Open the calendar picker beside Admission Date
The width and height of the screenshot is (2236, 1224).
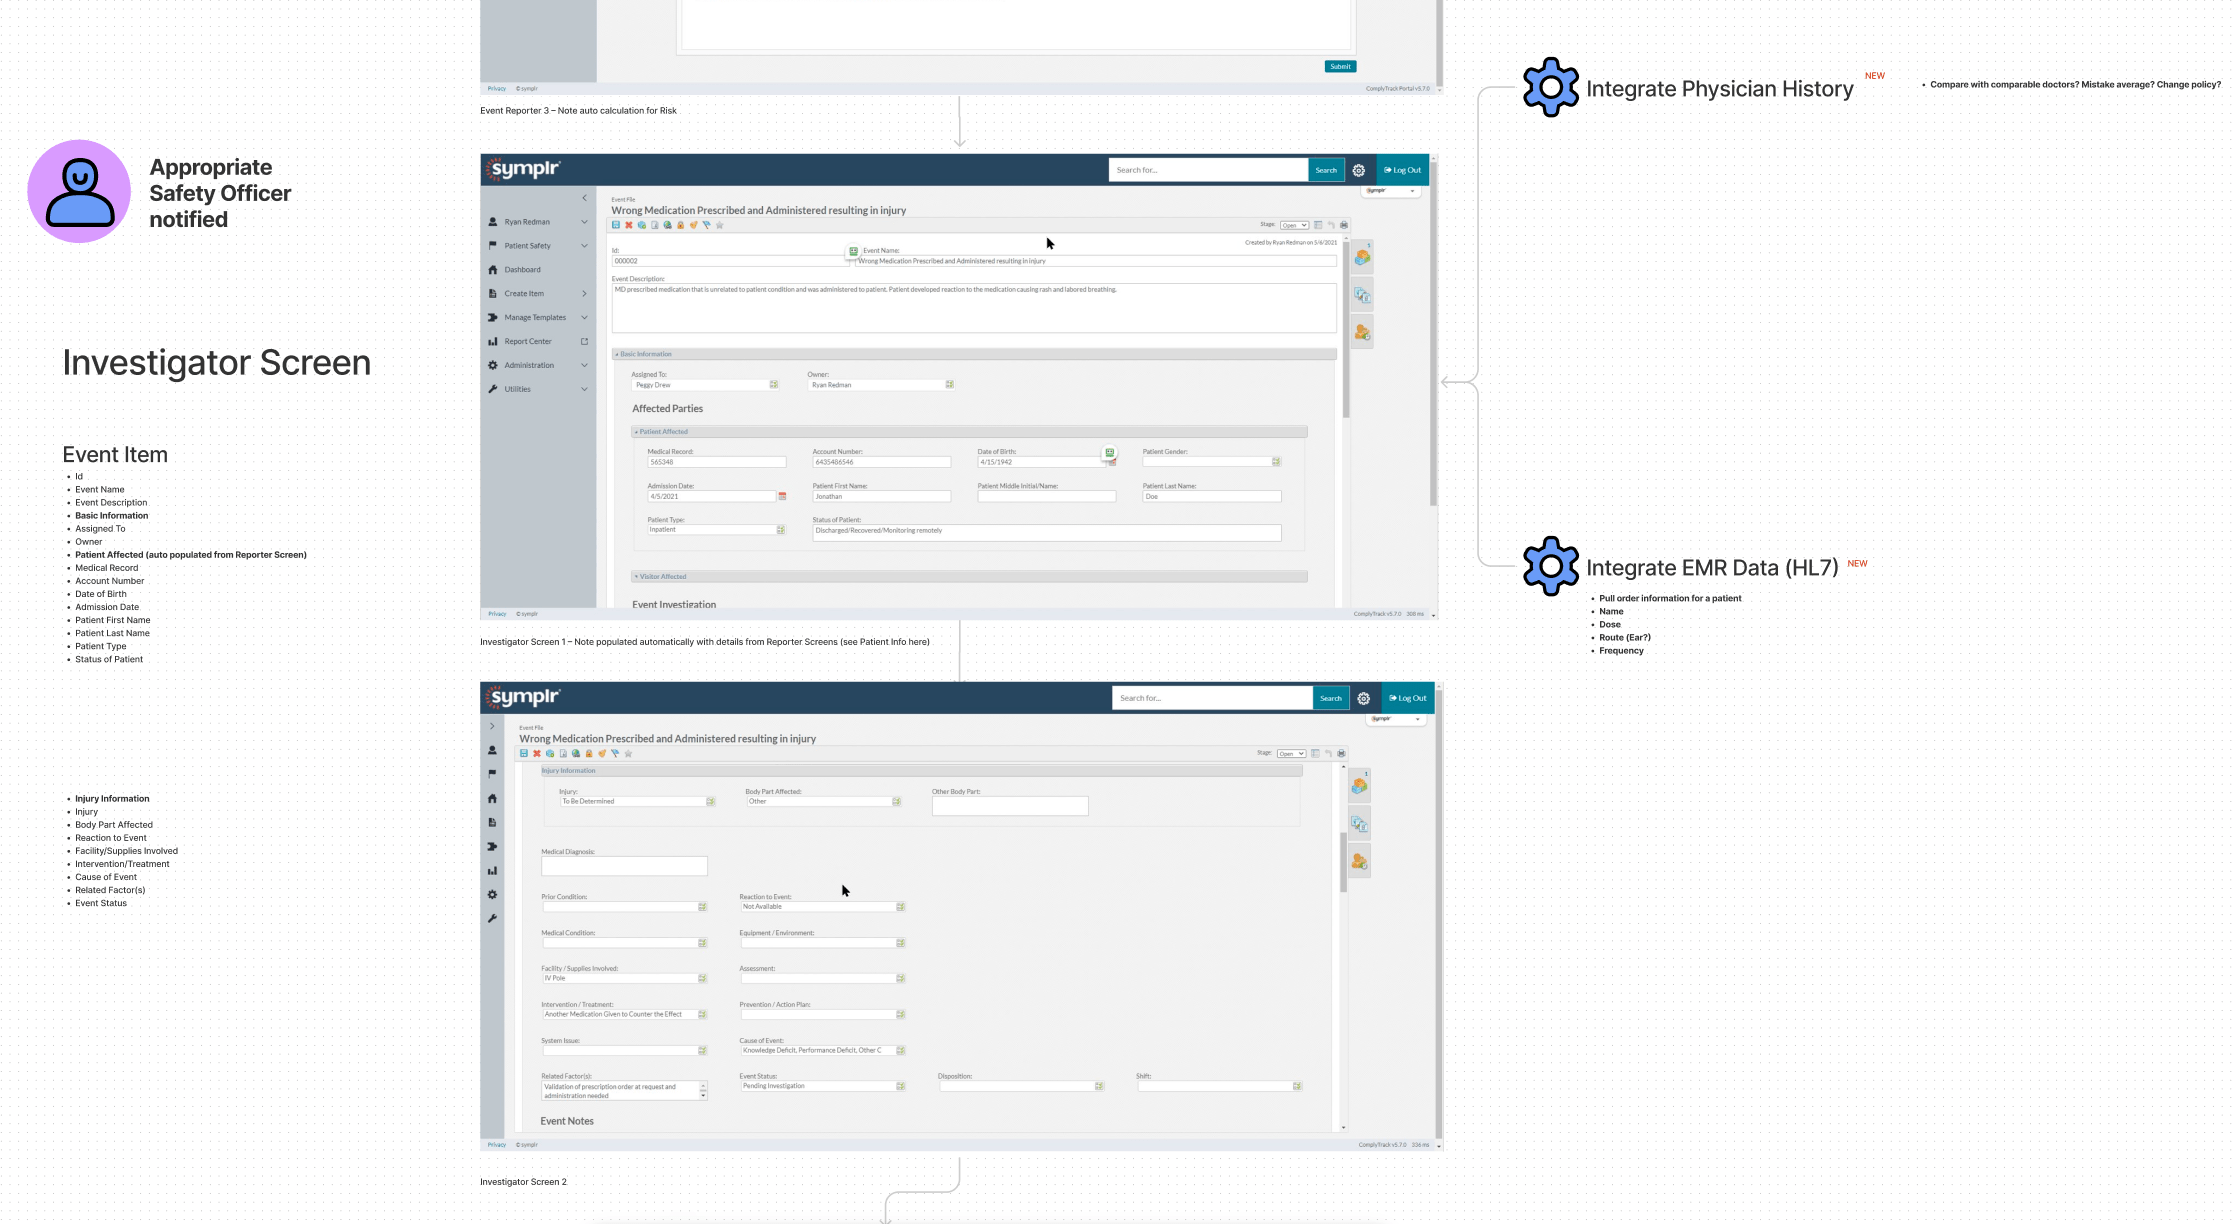(x=782, y=496)
